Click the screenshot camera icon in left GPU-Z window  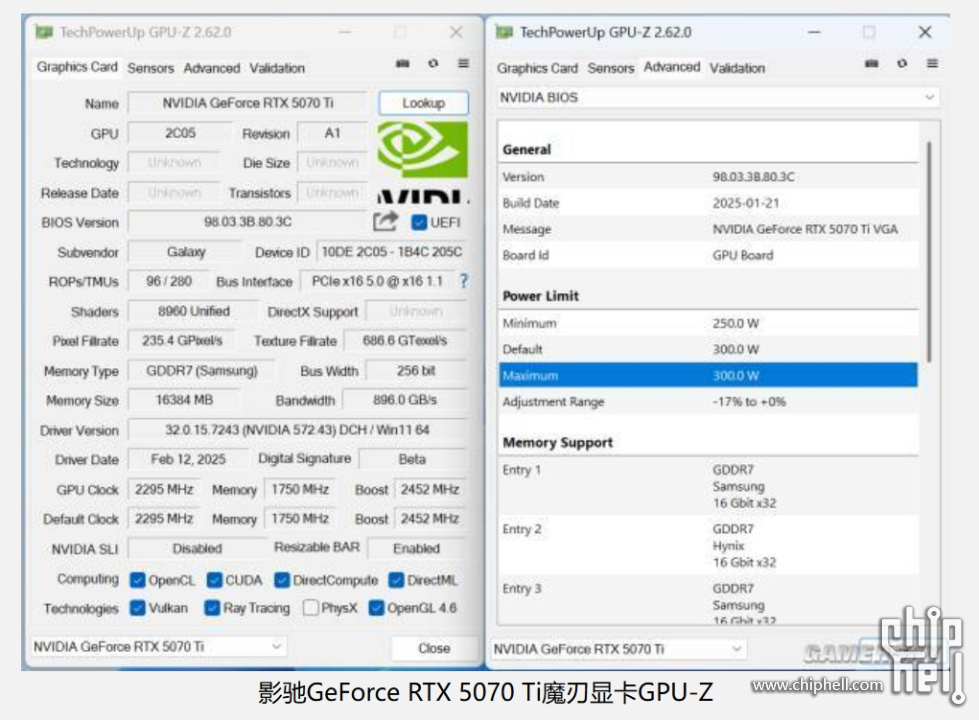(x=403, y=63)
